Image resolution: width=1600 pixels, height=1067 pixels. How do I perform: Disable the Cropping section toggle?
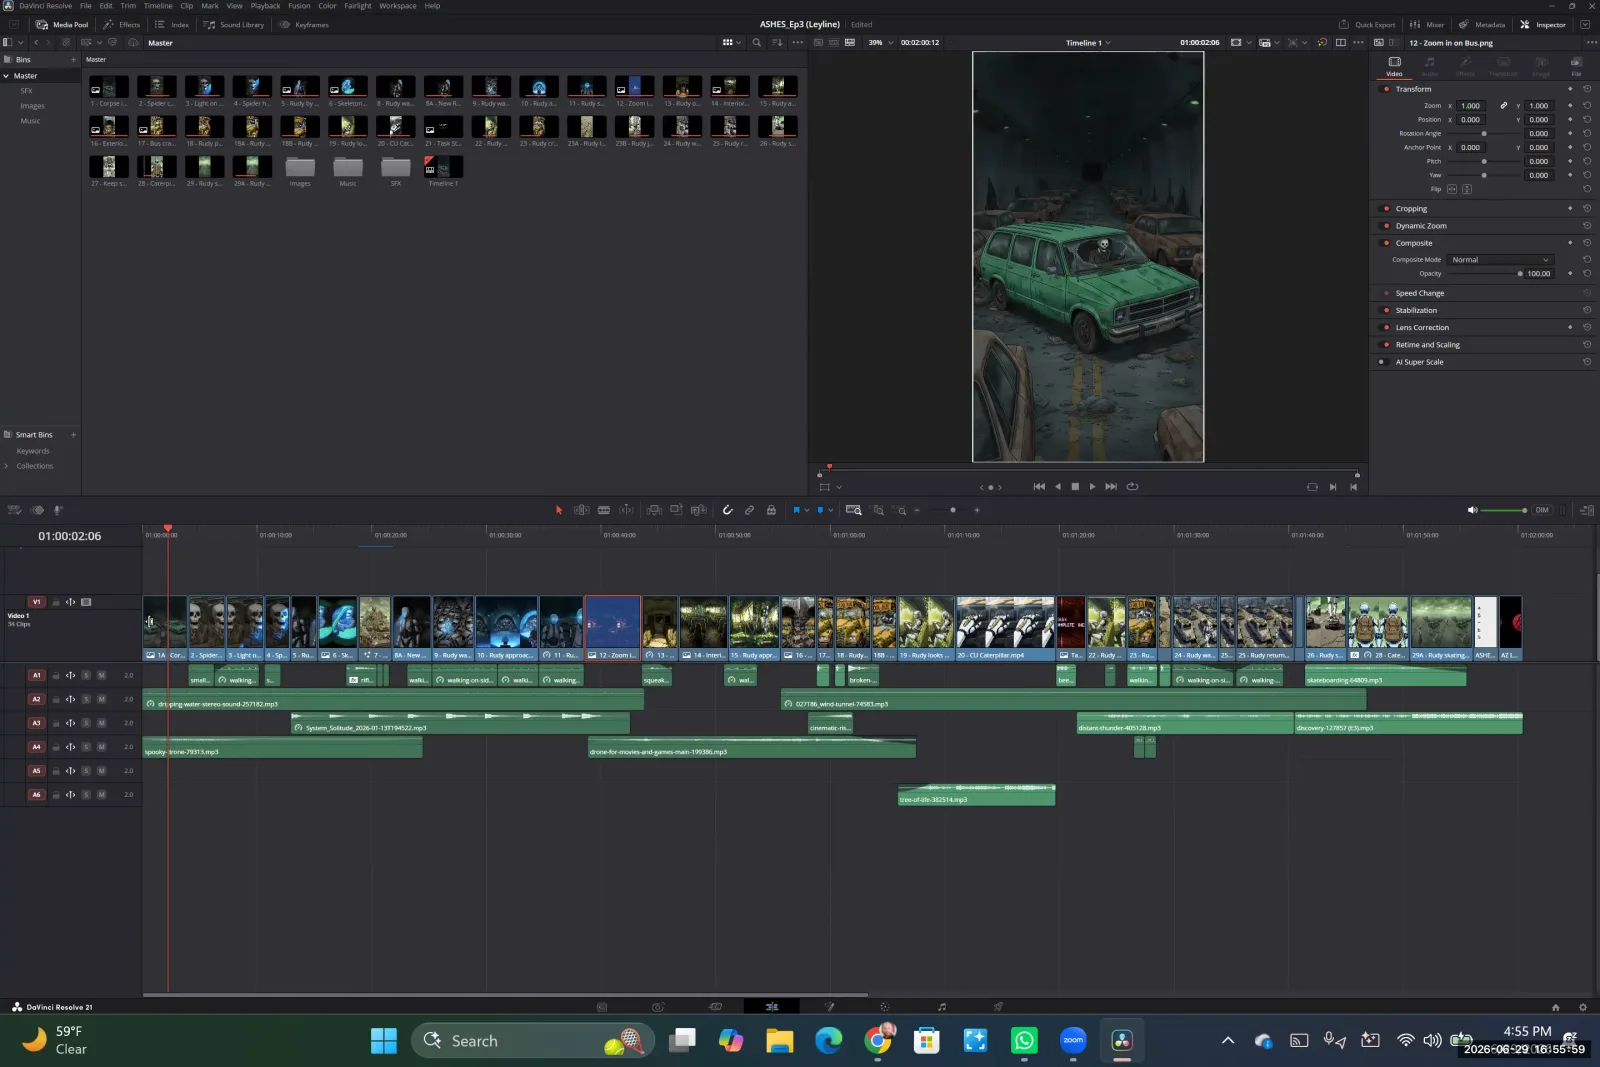click(1386, 209)
